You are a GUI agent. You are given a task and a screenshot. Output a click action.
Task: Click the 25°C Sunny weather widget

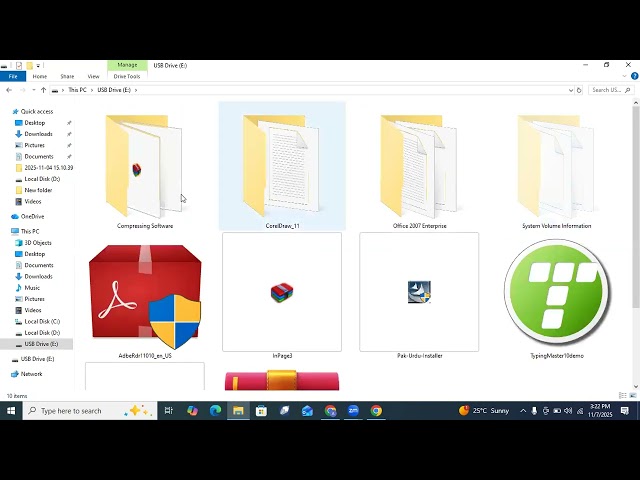point(484,411)
